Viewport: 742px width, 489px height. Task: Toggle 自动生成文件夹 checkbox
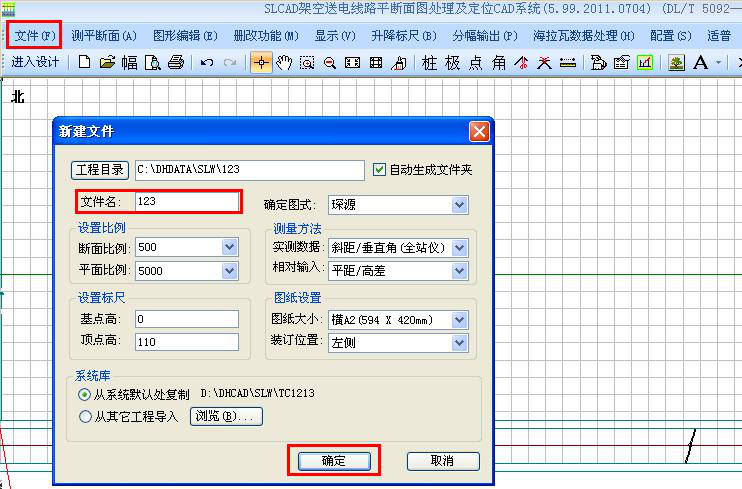pos(379,169)
